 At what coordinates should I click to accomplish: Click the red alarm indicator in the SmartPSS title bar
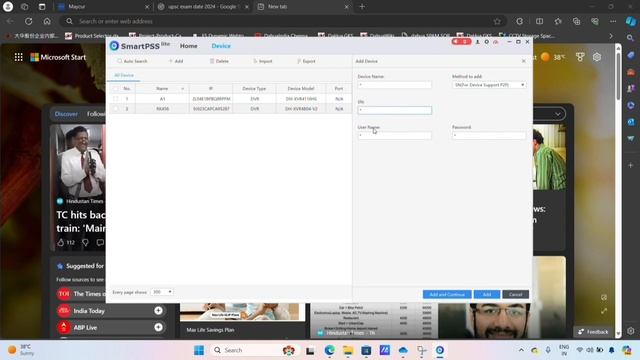[461, 42]
